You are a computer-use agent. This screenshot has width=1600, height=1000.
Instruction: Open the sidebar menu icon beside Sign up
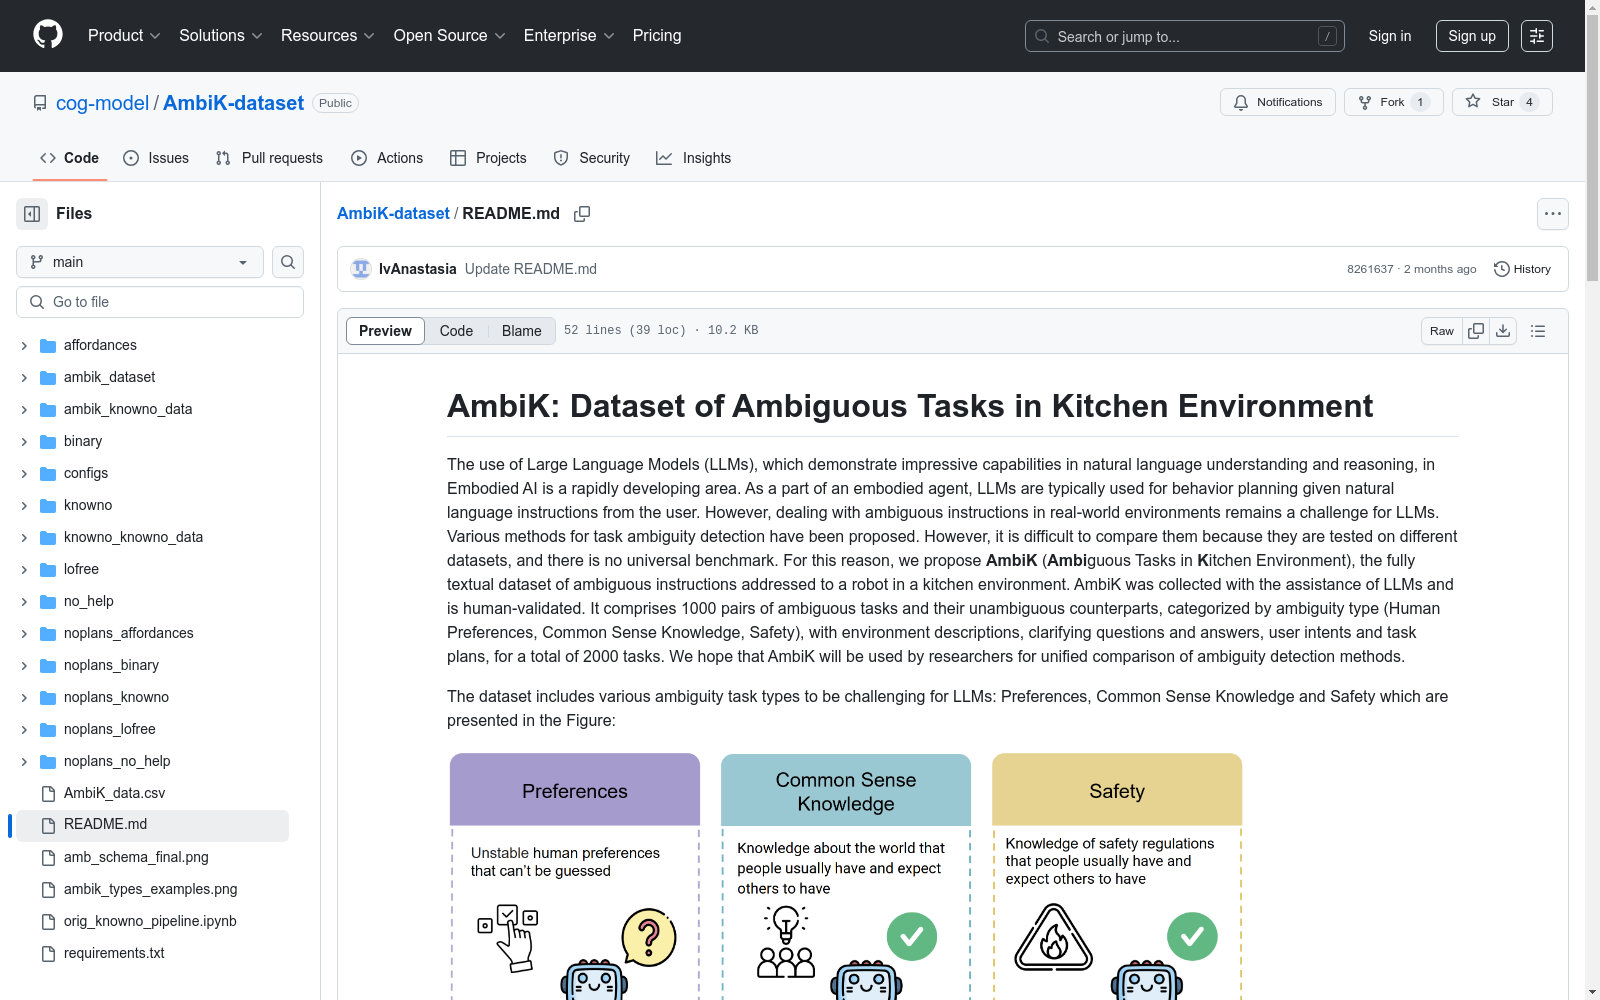[1537, 36]
